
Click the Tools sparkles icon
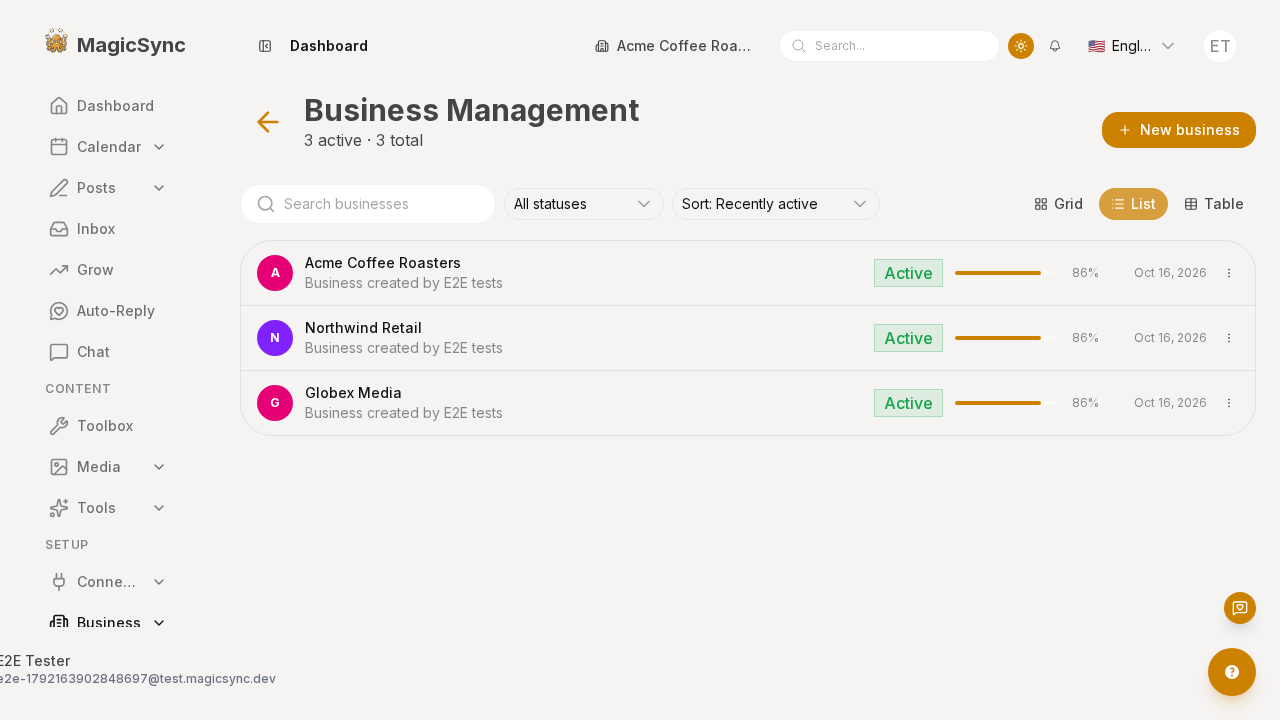[x=59, y=508]
